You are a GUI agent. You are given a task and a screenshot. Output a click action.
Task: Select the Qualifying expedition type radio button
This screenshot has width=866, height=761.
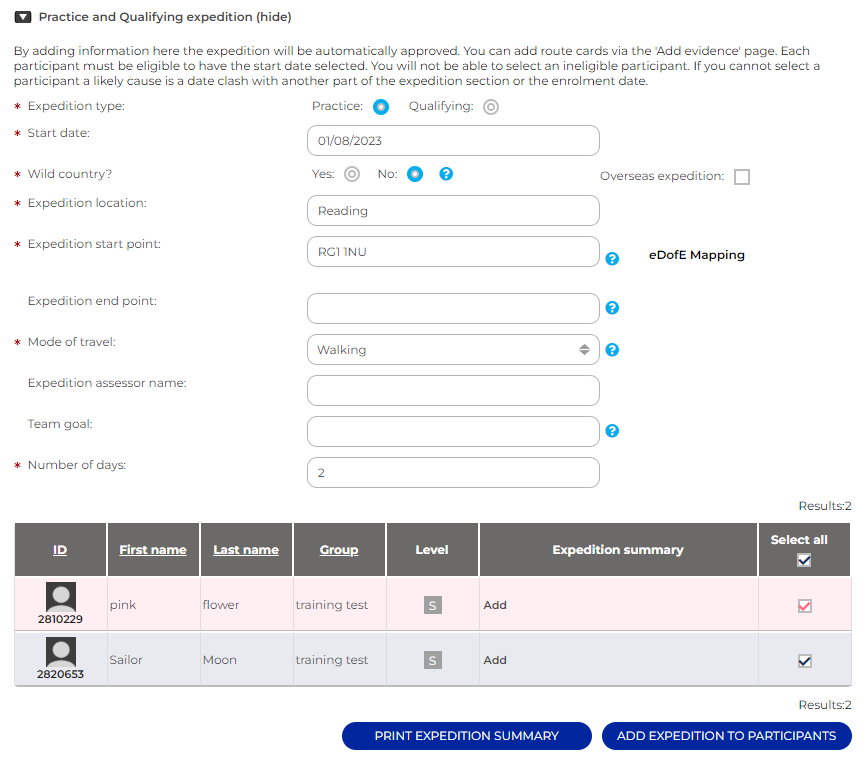(490, 106)
